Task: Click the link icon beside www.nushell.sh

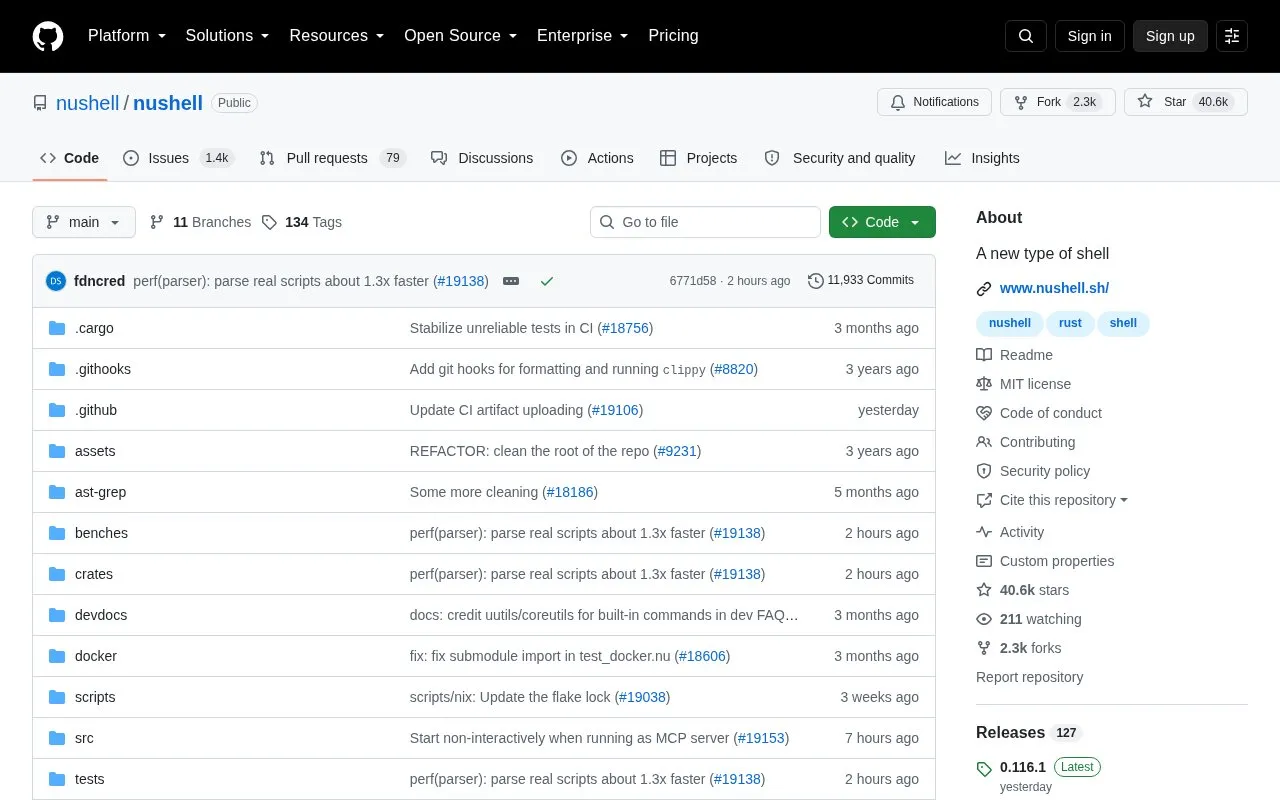Action: click(984, 289)
